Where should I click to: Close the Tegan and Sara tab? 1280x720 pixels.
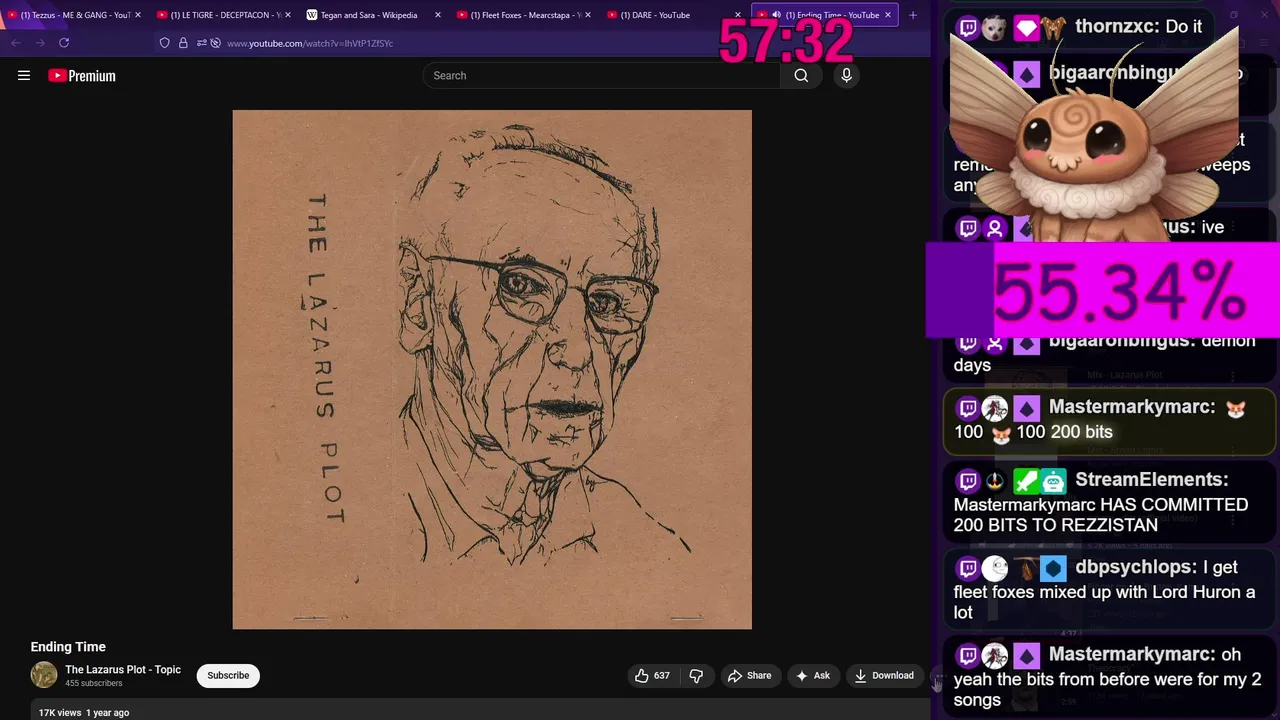point(438,15)
